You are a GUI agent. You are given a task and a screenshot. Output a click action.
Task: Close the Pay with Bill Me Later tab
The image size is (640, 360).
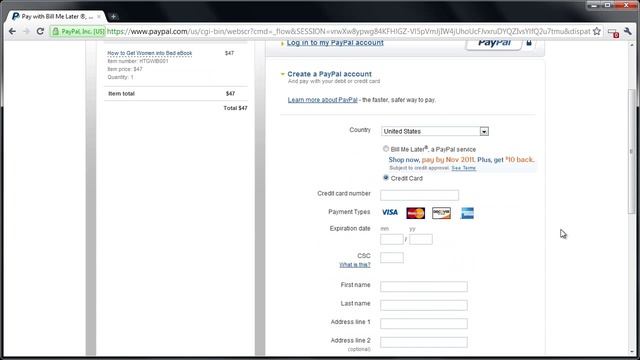99,17
